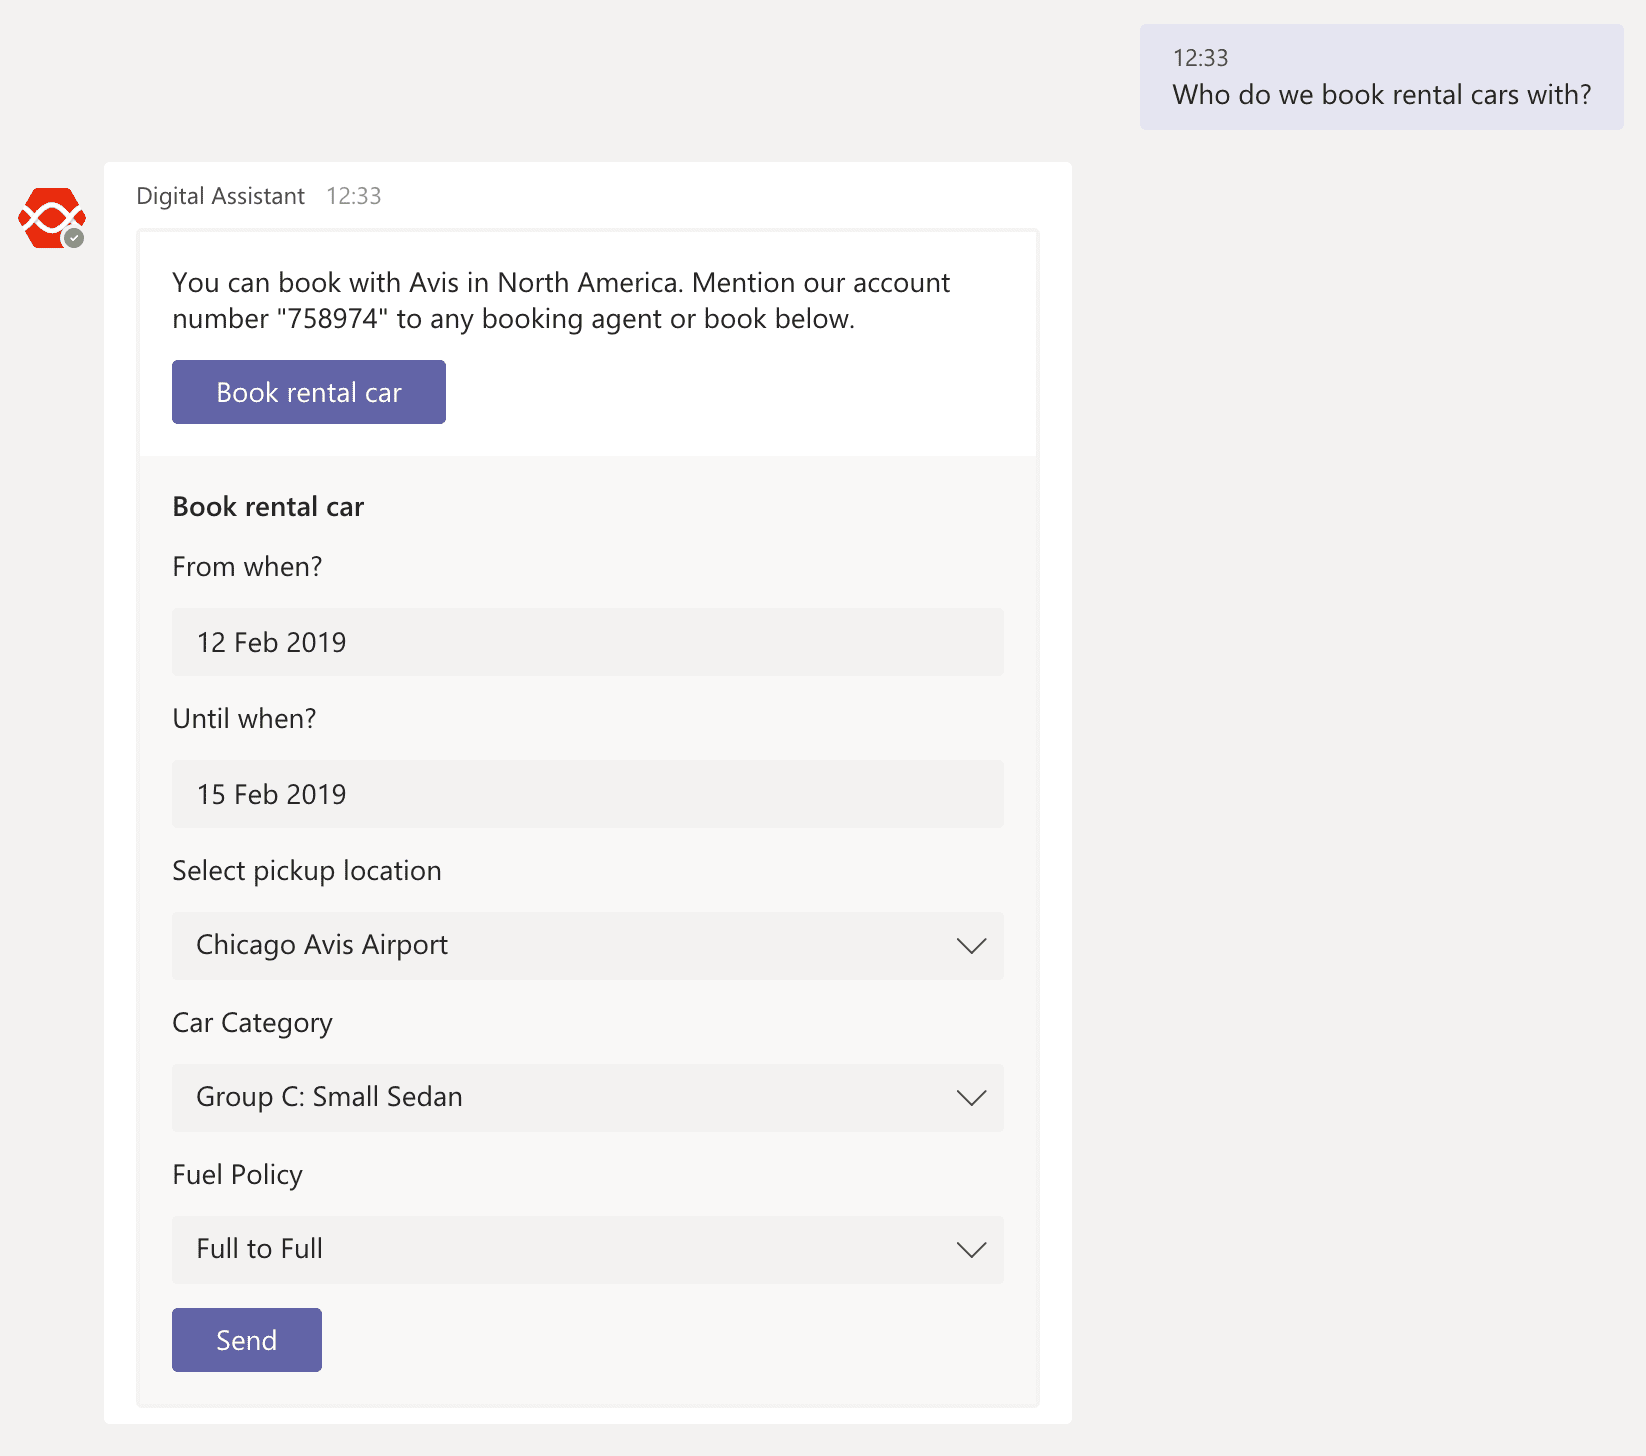
Task: Click the 12:33 timestamp beside Digital Assistant
Action: (x=354, y=196)
